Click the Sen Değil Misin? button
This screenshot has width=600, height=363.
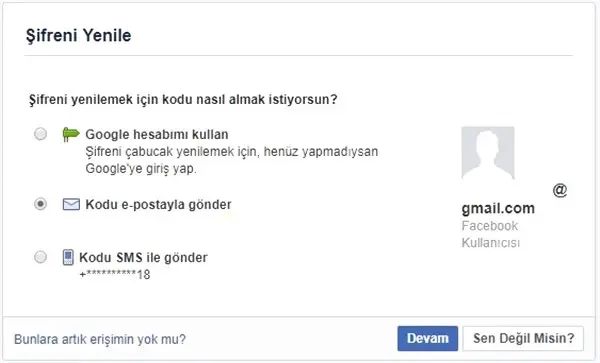pyautogui.click(x=523, y=338)
